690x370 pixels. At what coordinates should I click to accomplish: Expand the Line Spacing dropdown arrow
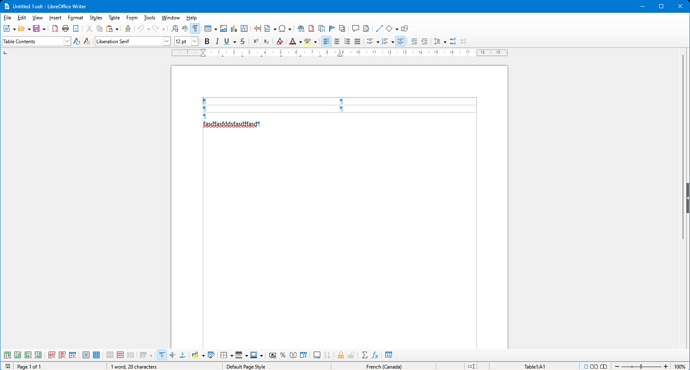click(445, 42)
